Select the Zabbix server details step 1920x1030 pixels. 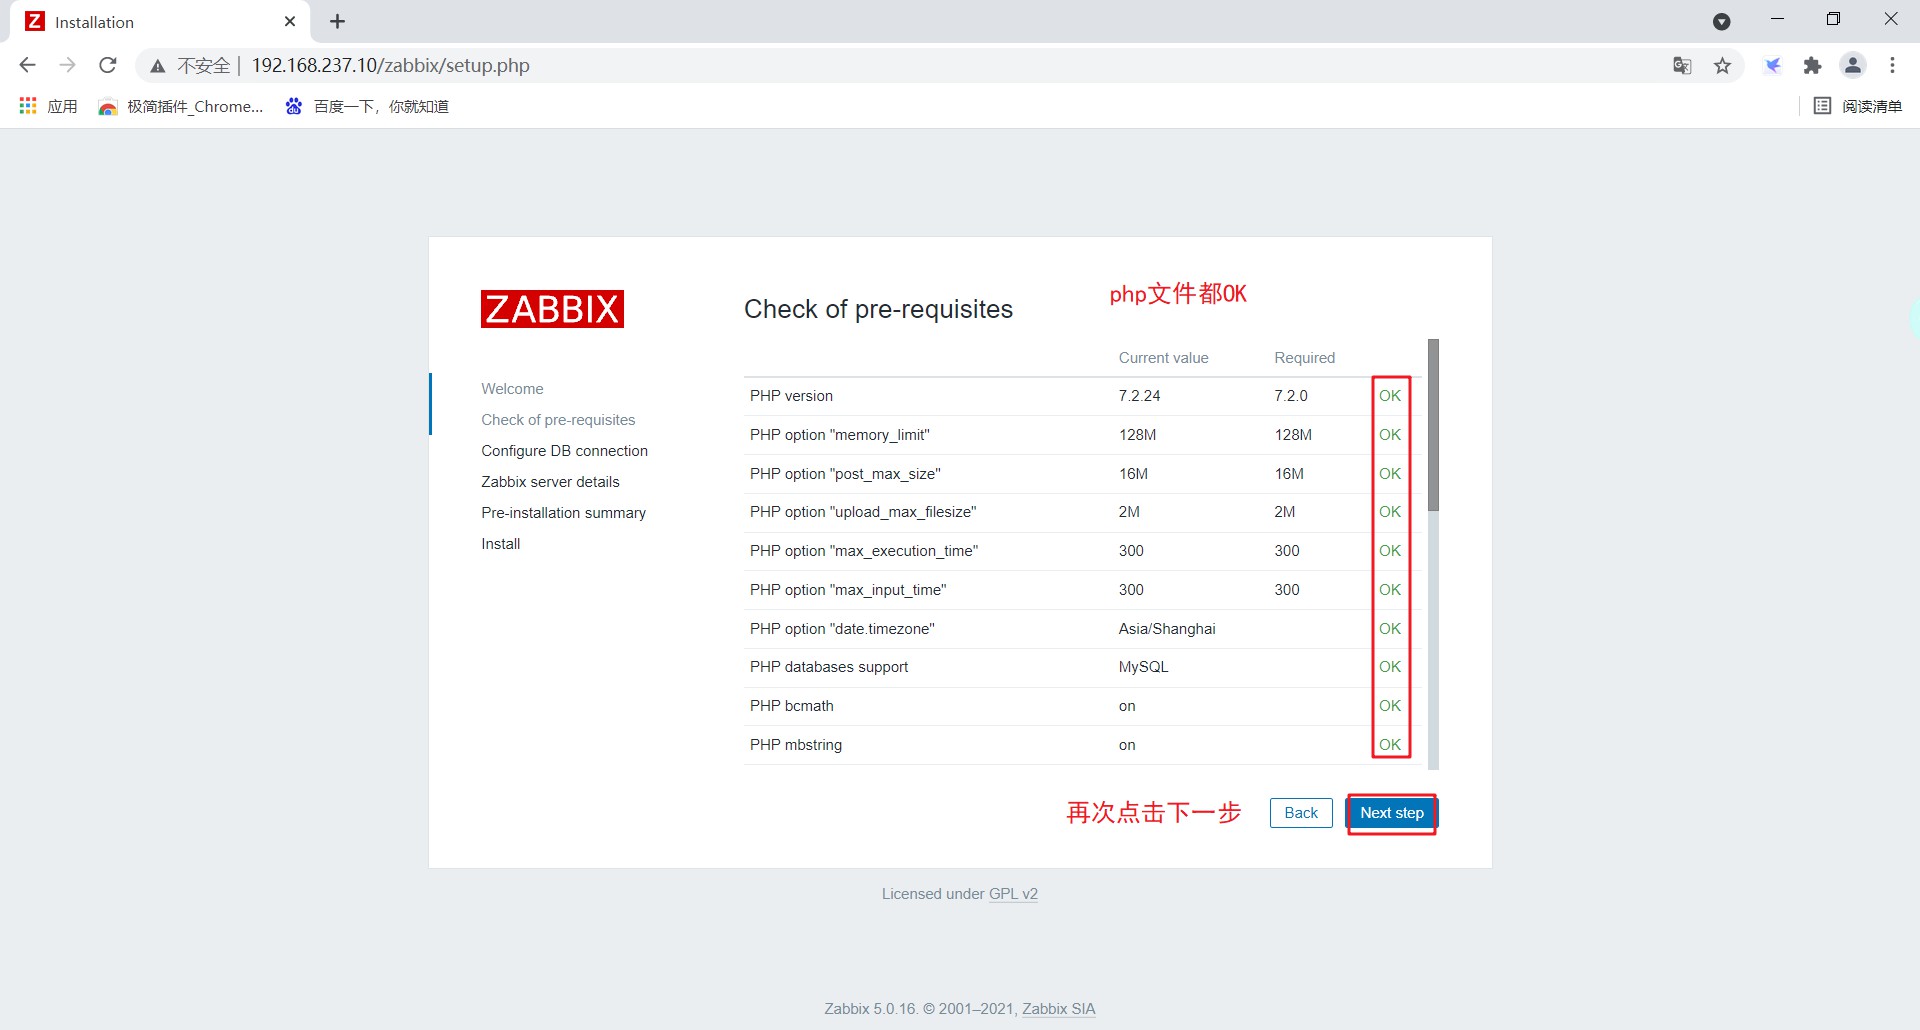[550, 482]
